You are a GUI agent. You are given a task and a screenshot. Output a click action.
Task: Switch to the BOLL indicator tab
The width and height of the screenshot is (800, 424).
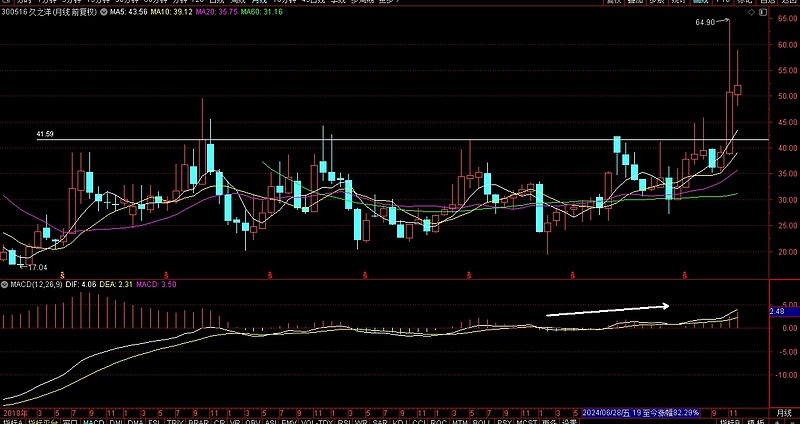point(482,421)
